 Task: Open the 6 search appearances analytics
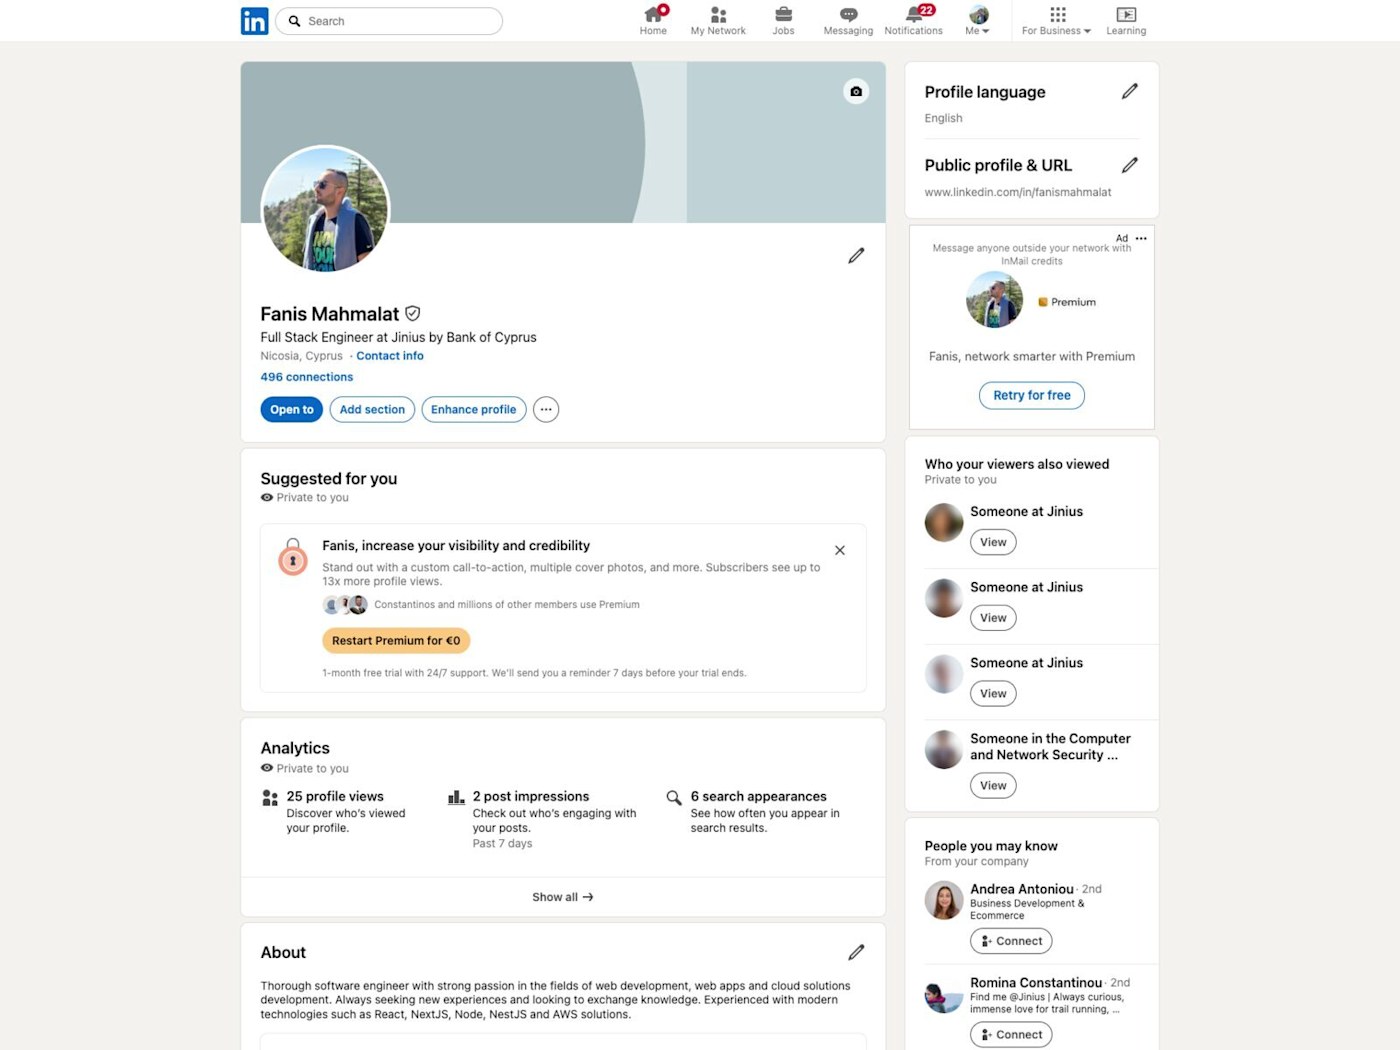point(758,796)
